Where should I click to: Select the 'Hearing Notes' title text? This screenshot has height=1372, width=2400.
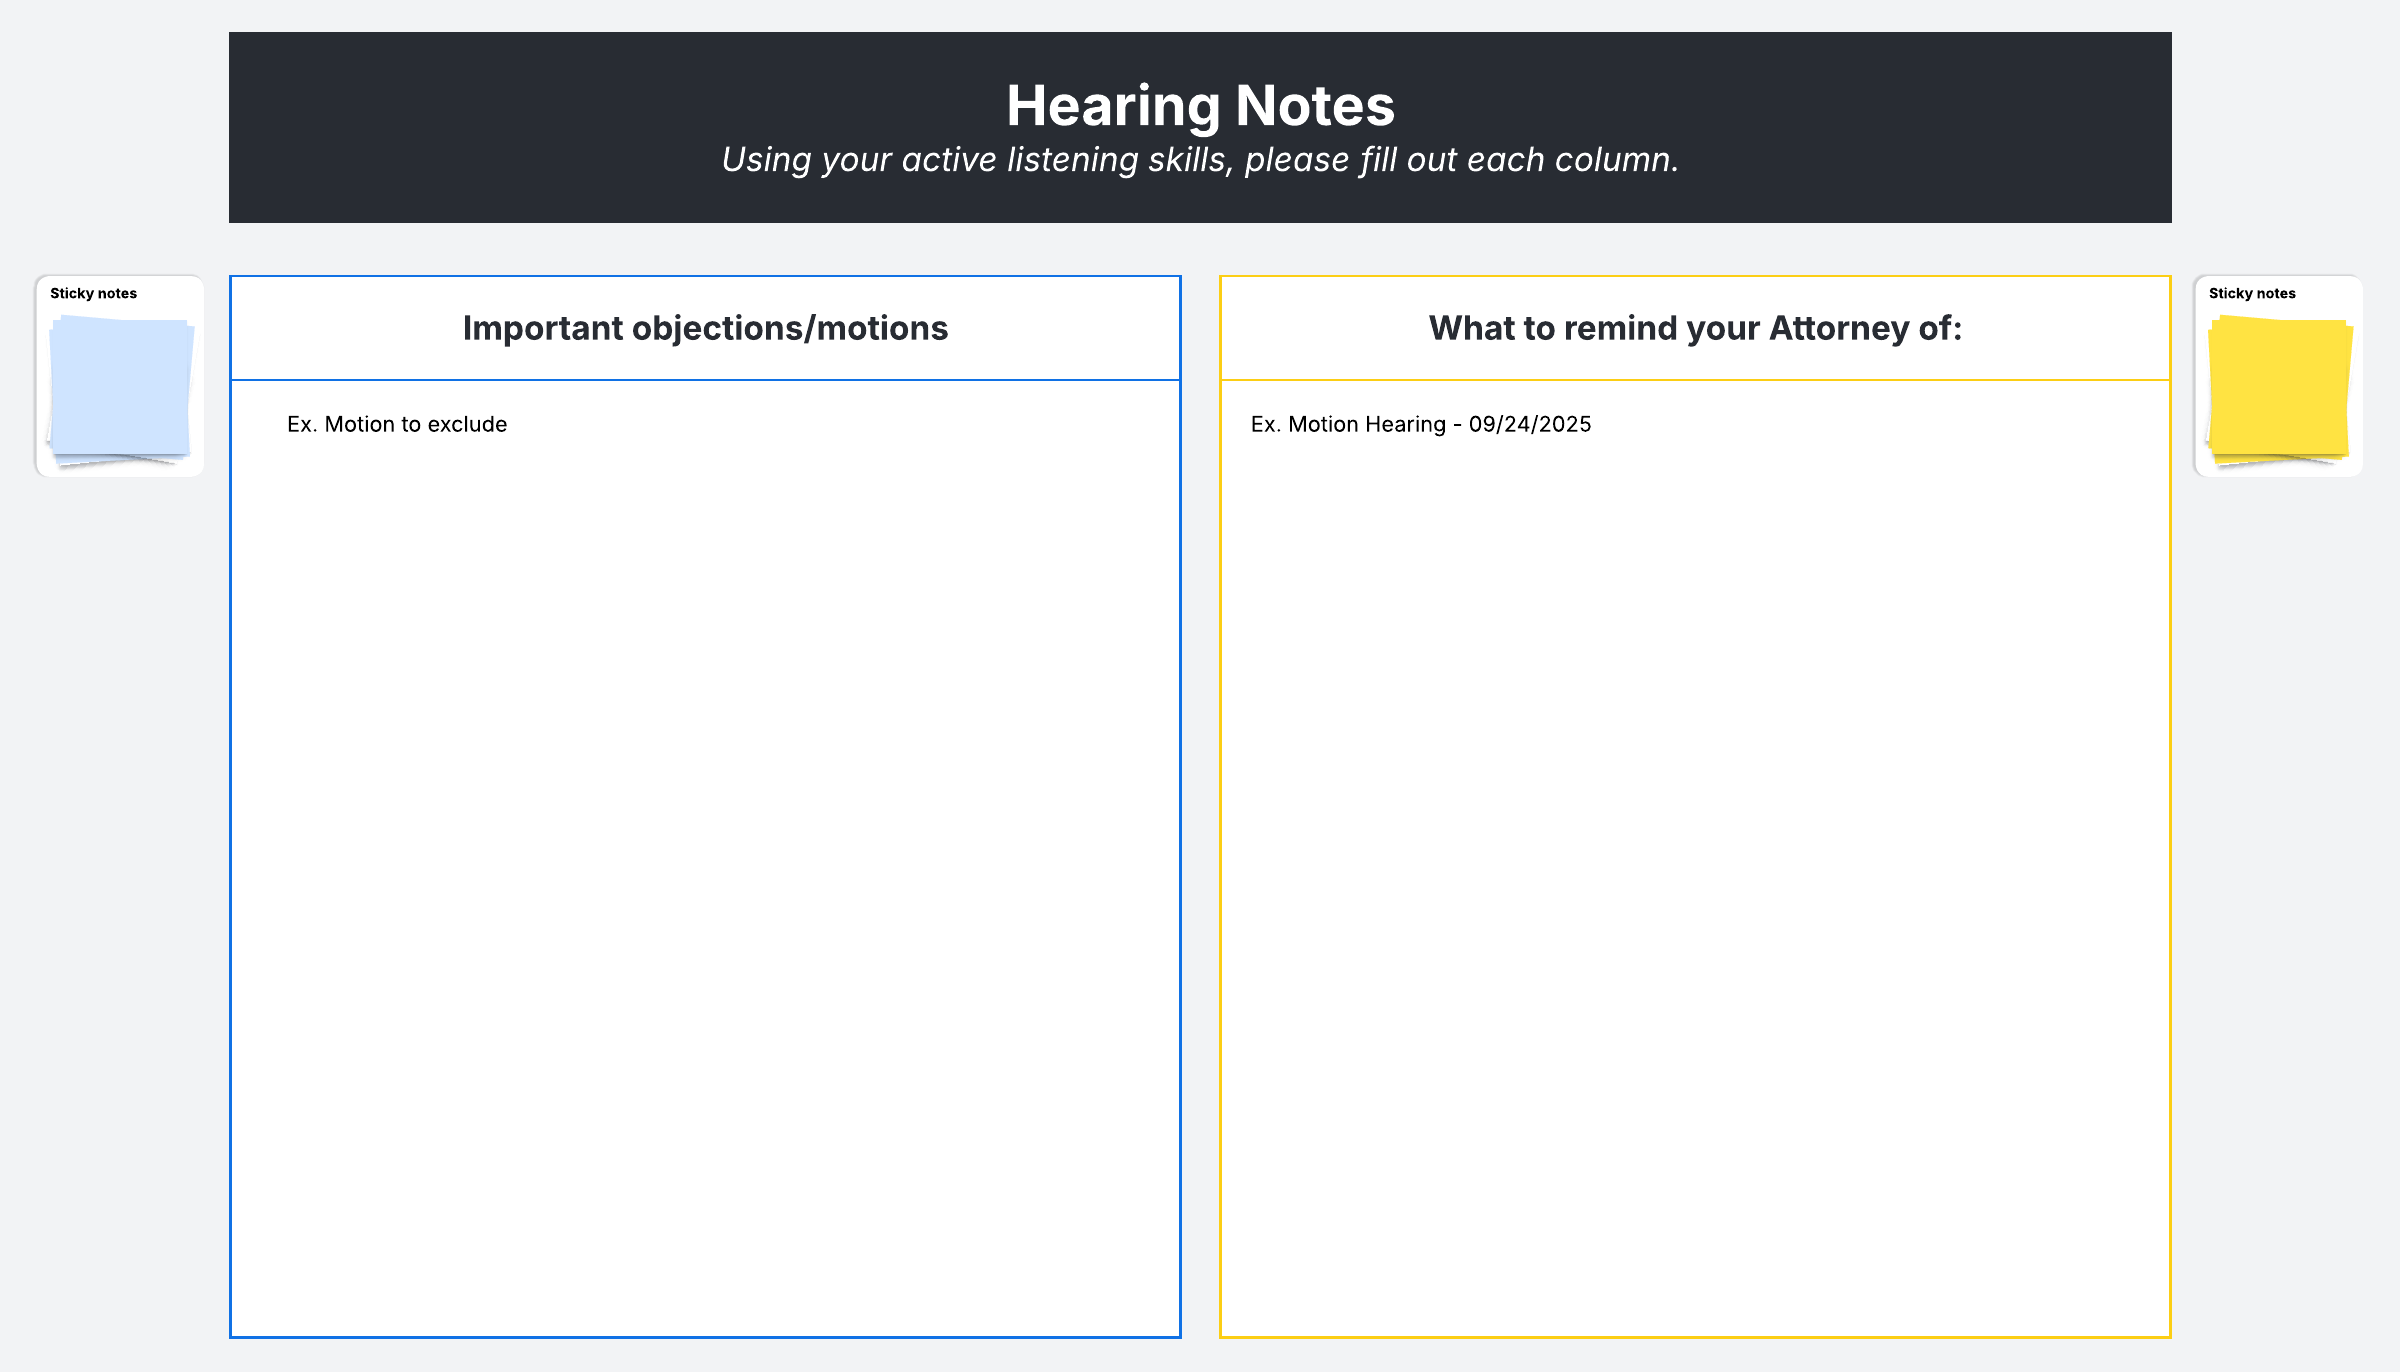pos(1199,106)
